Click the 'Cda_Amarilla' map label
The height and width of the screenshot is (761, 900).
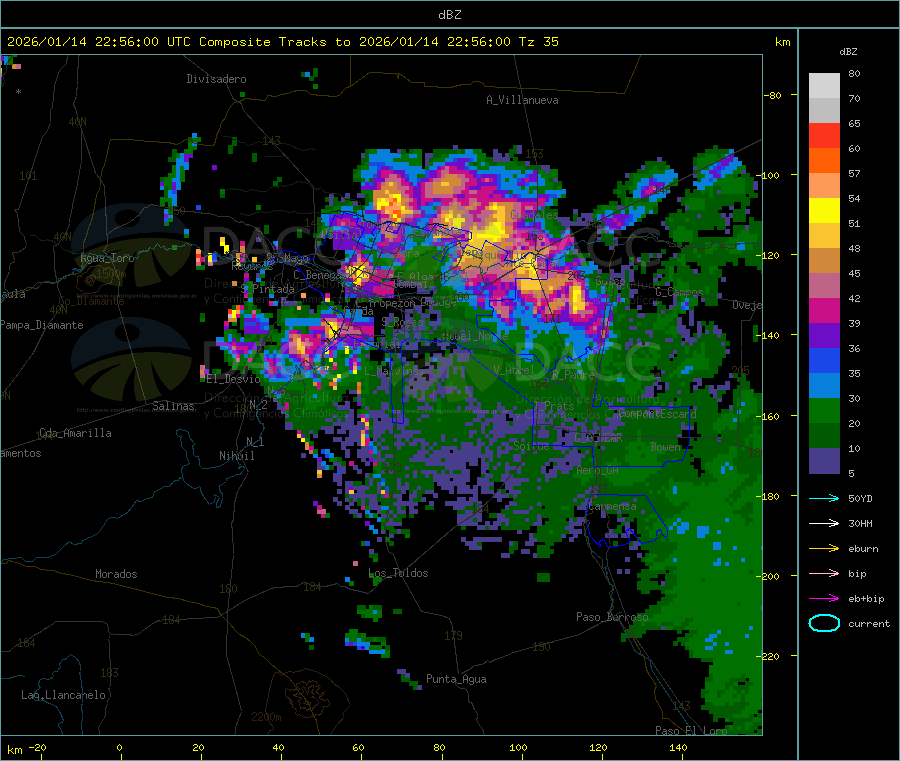tap(75, 433)
